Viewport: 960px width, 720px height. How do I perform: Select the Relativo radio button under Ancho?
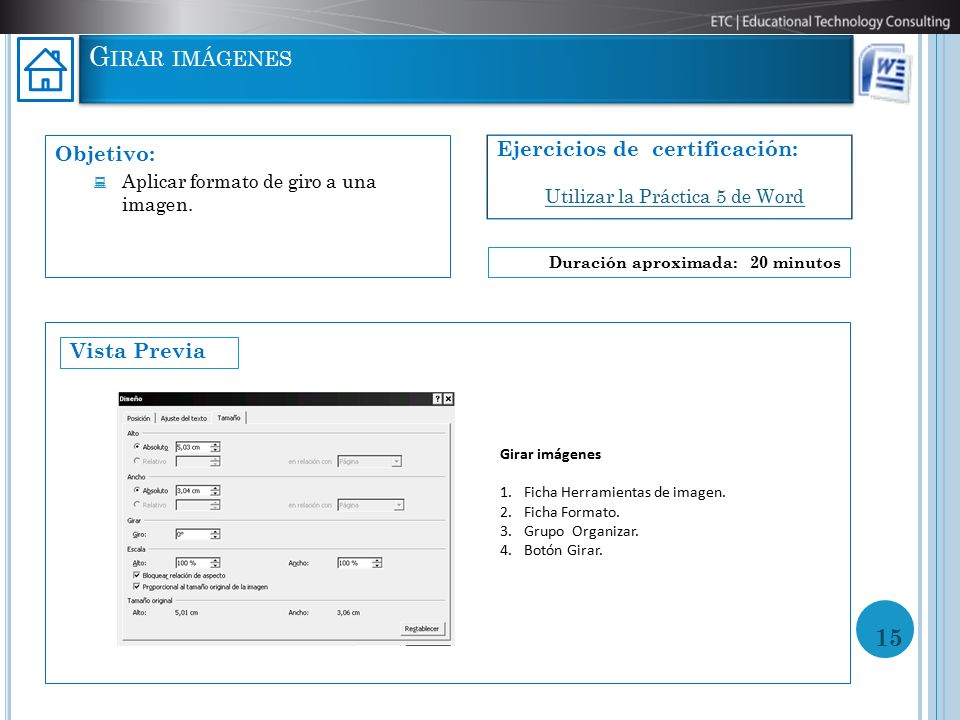point(137,504)
